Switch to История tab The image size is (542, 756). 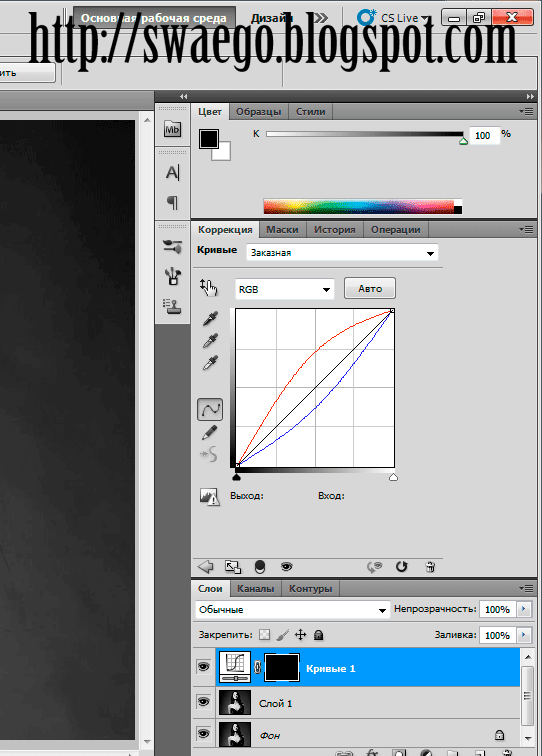tap(335, 230)
